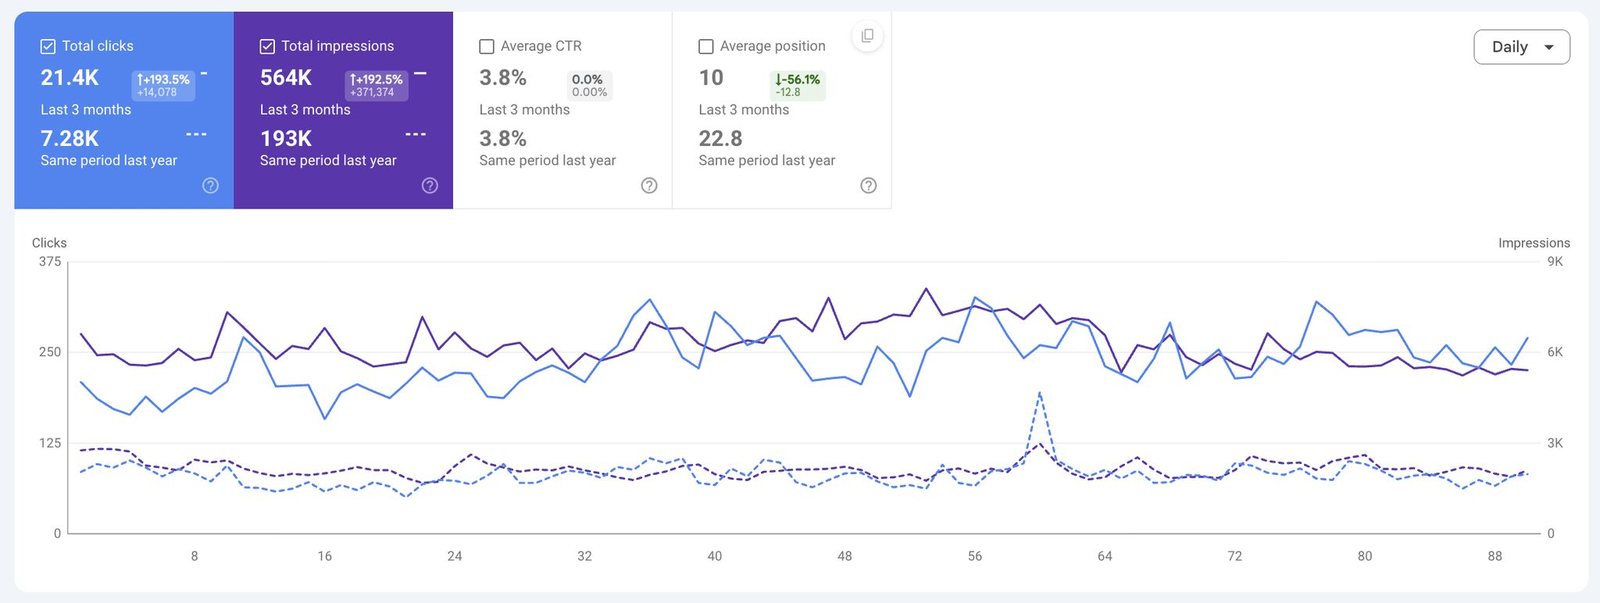Click day 48 on the x-axis
The image size is (1600, 603).
pos(845,556)
